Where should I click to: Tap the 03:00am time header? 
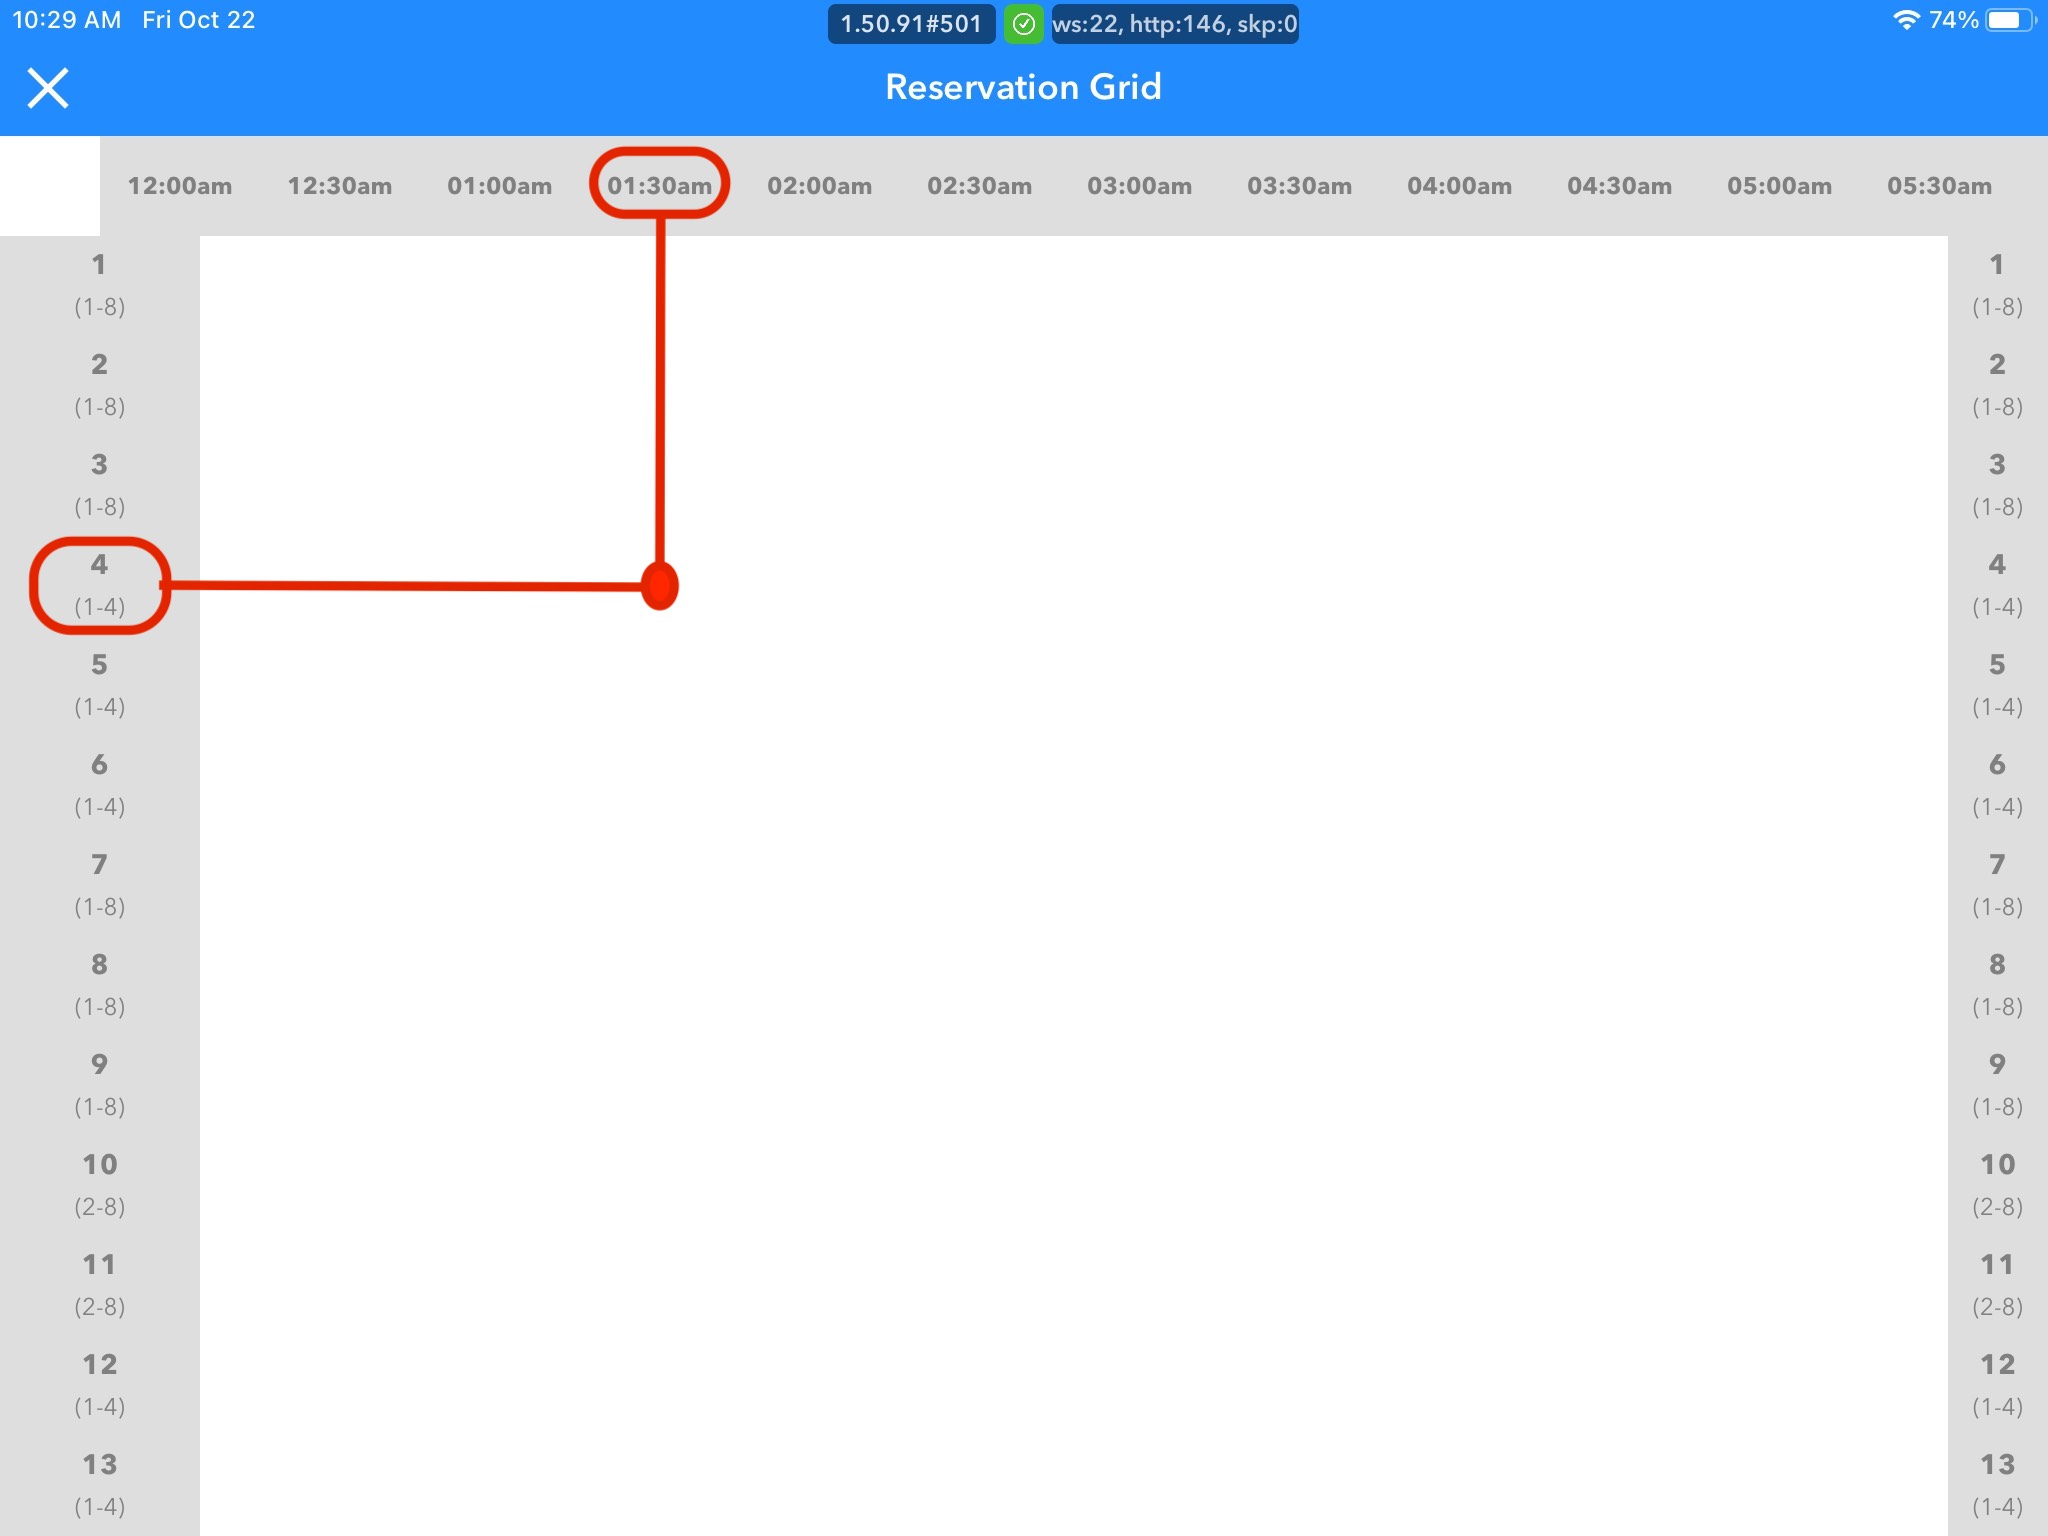[1139, 186]
